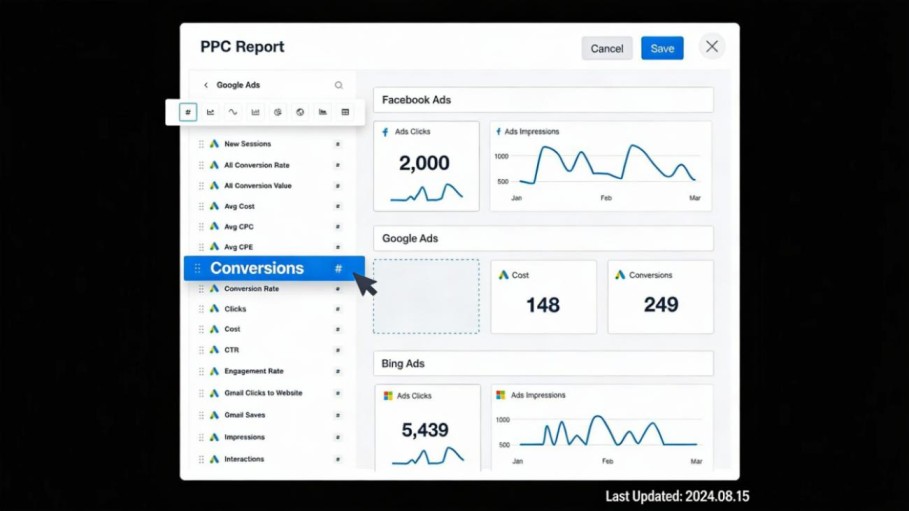Close the PPC Report dialog
909x511 pixels.
pyautogui.click(x=712, y=47)
